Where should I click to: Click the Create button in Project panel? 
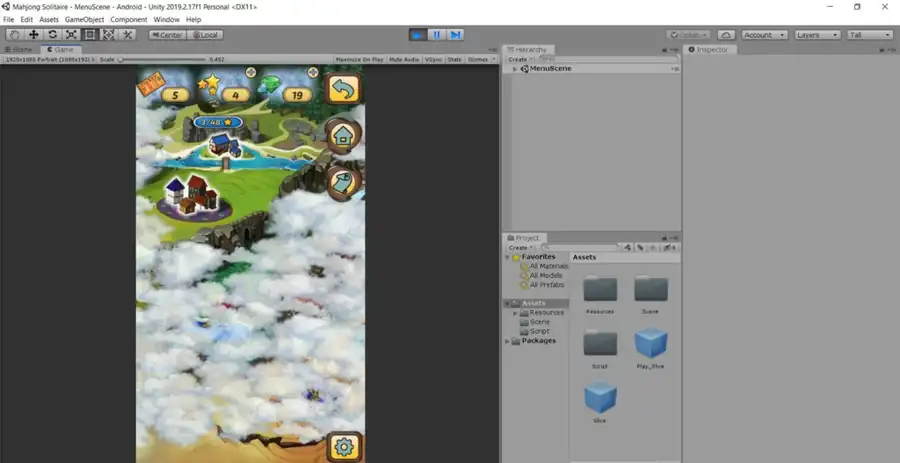519,247
